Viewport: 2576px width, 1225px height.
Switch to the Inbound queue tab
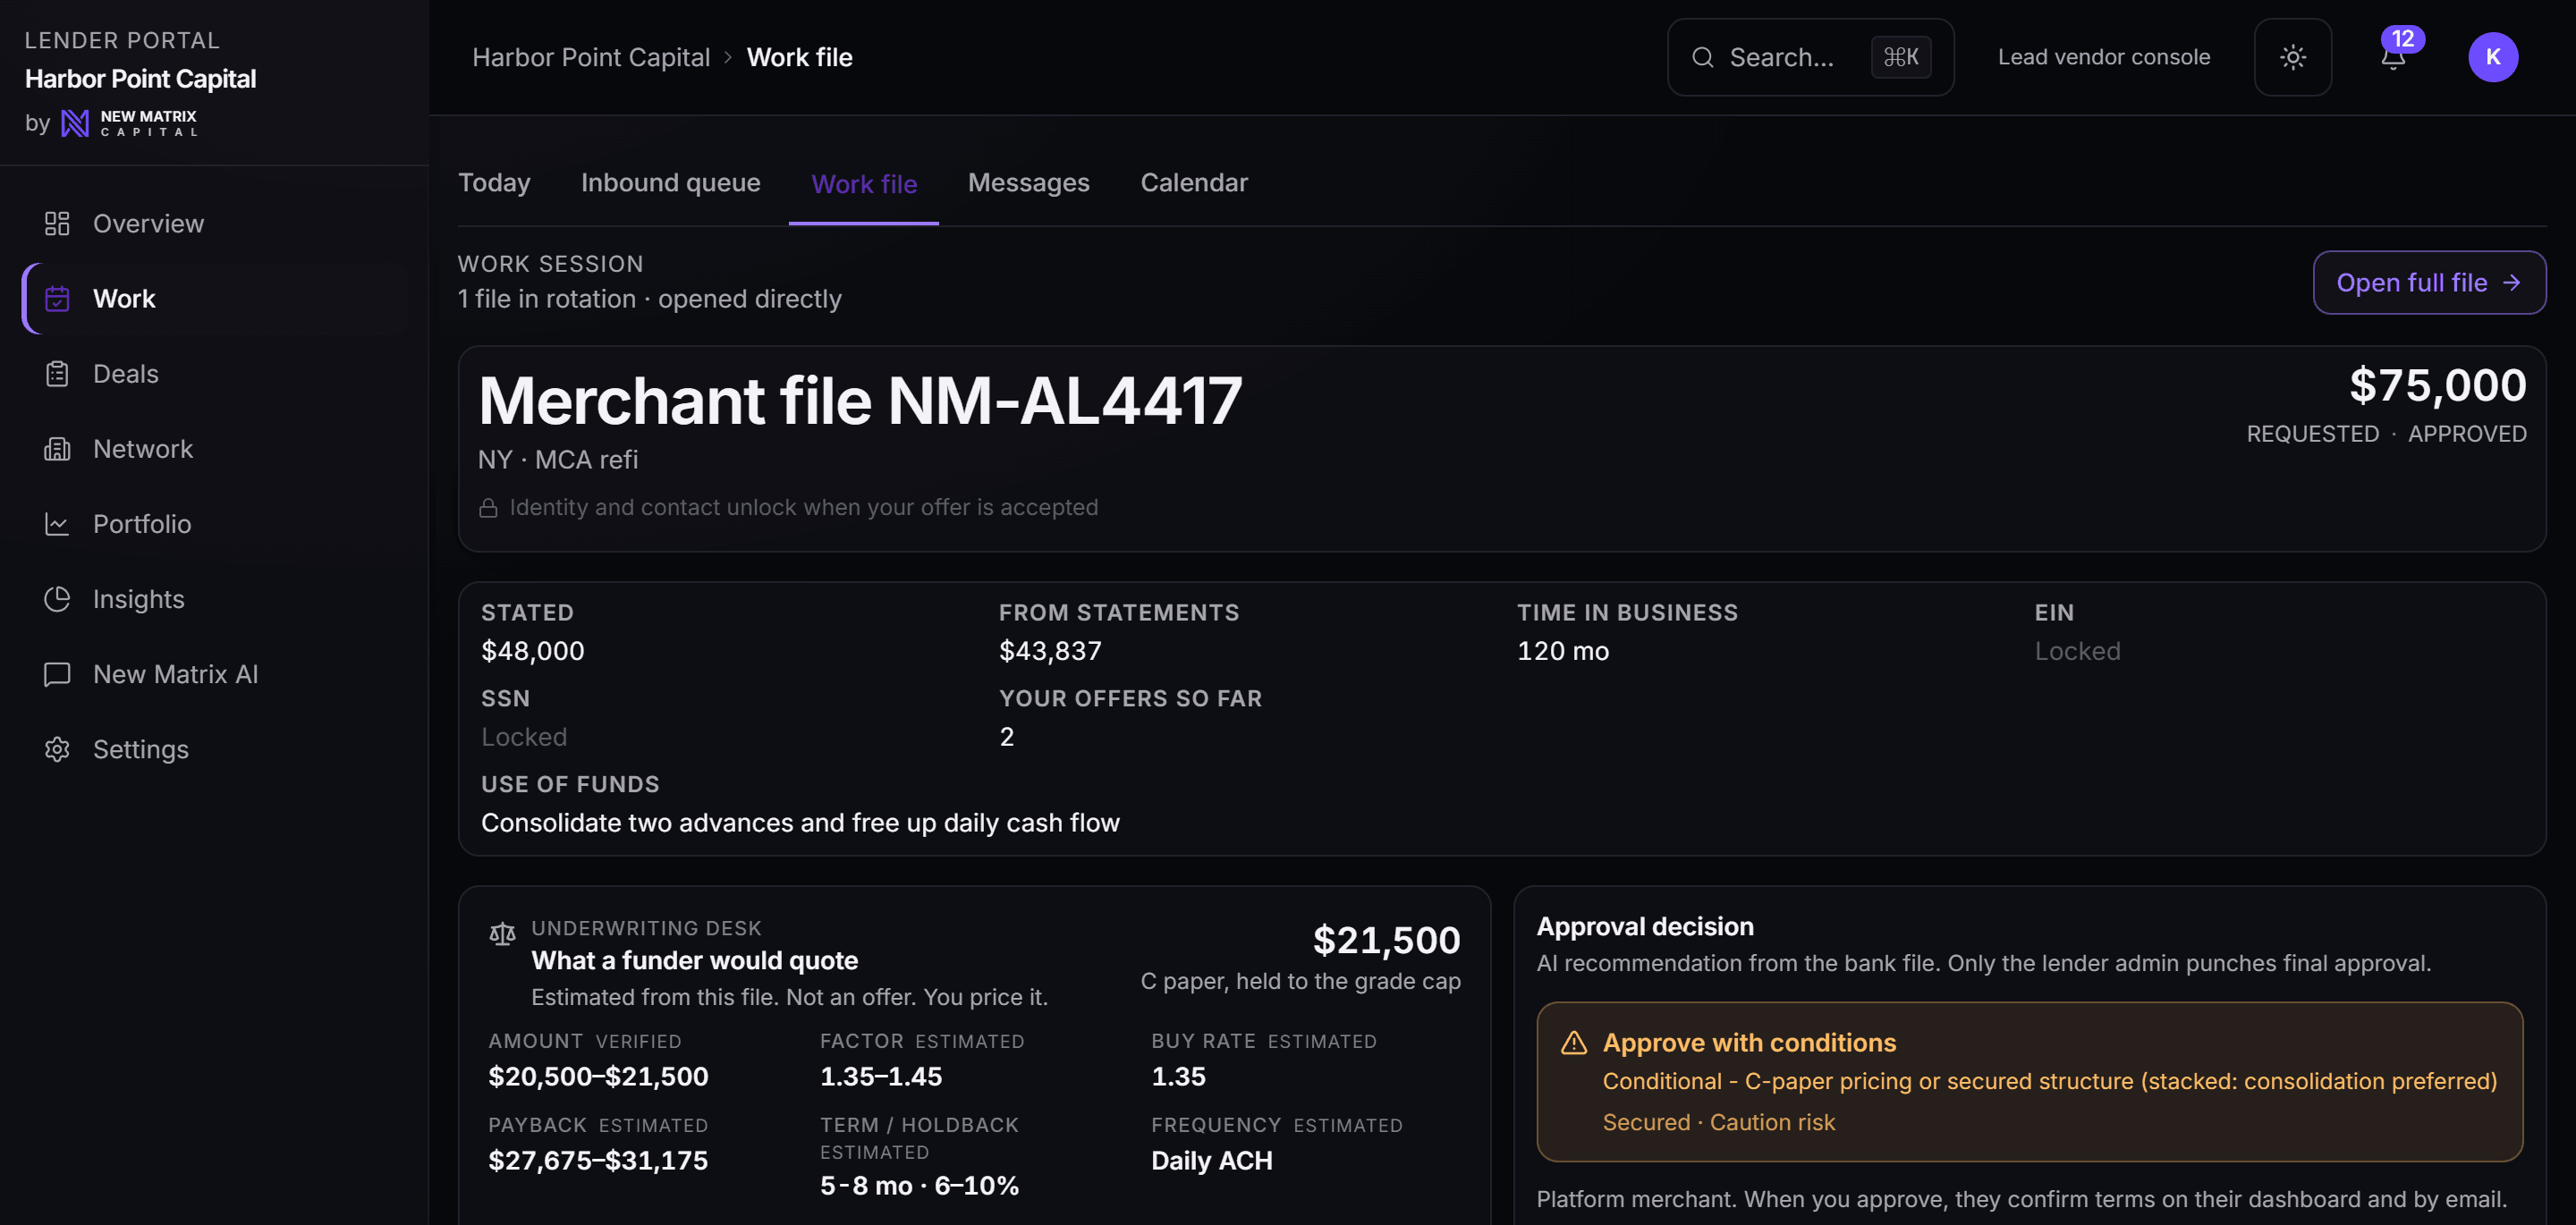coord(670,183)
